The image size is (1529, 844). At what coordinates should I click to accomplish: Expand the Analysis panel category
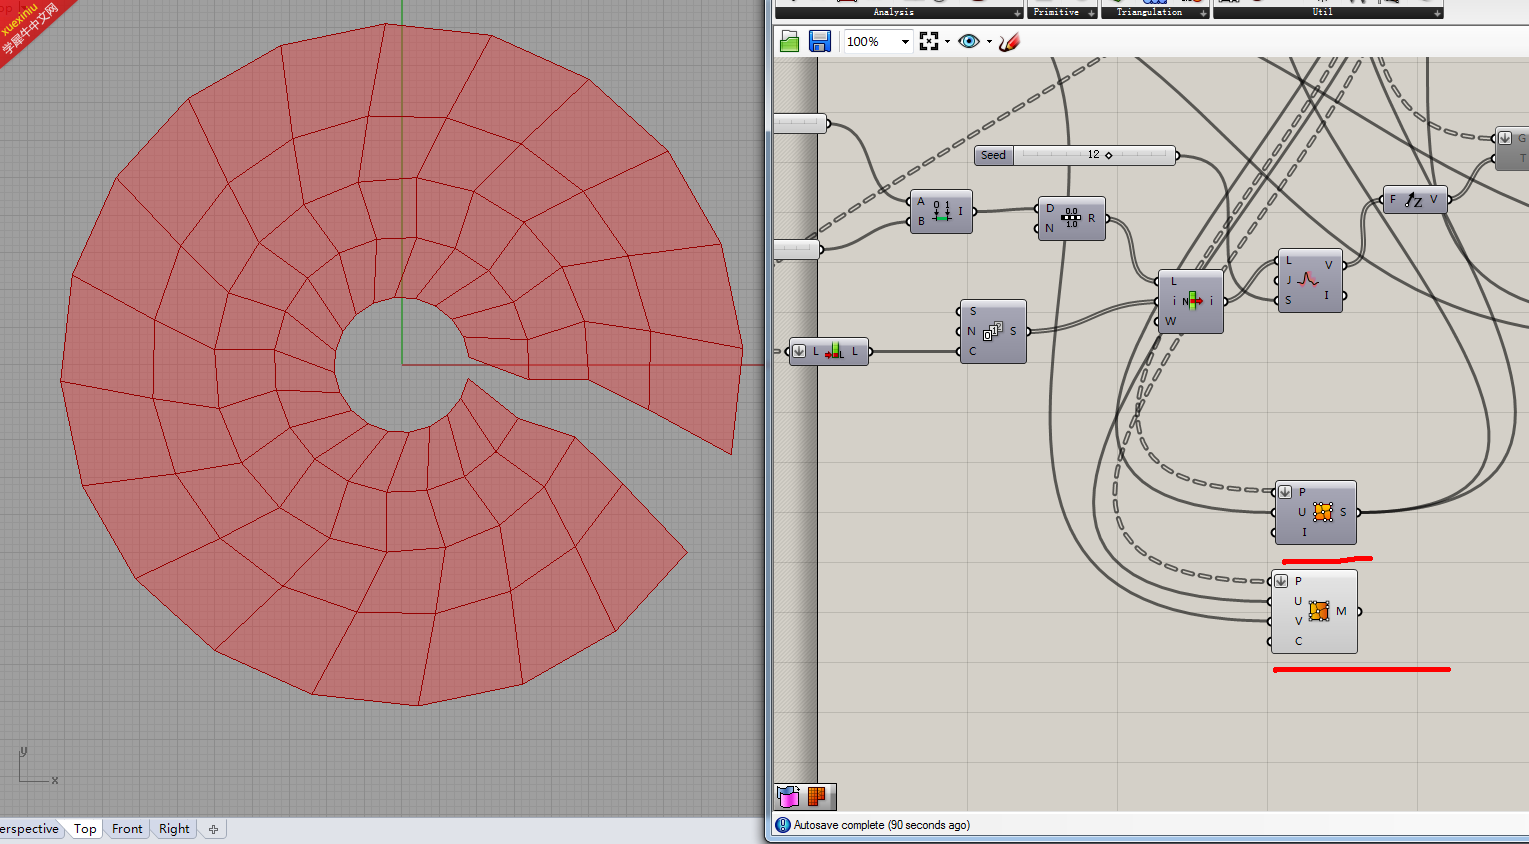(x=899, y=12)
